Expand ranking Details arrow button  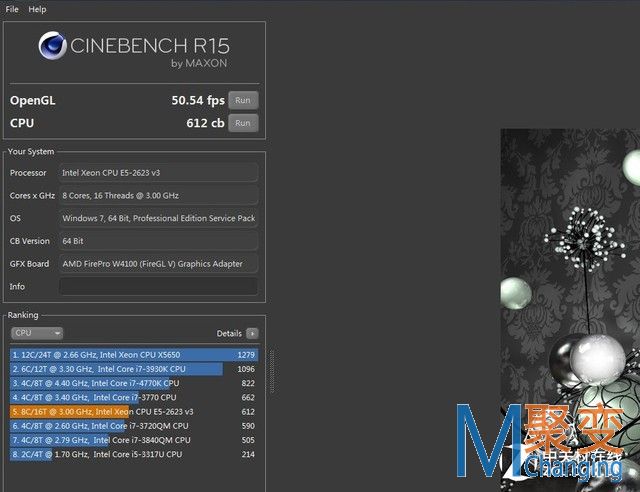(252, 334)
